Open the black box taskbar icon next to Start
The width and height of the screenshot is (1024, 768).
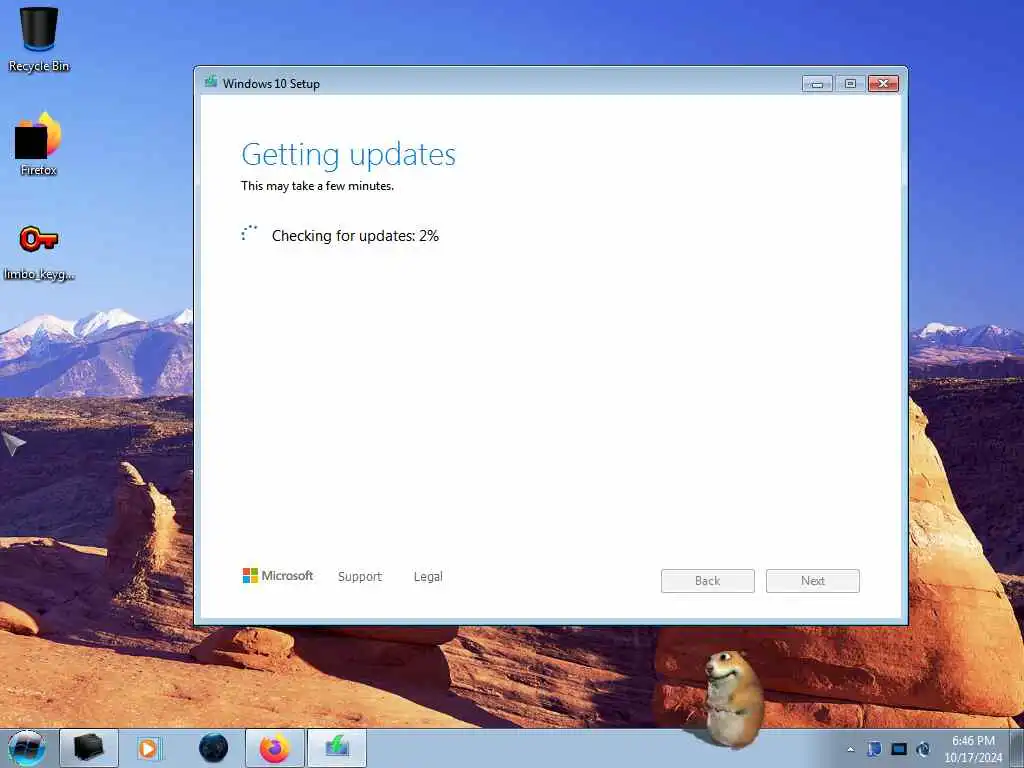[88, 748]
